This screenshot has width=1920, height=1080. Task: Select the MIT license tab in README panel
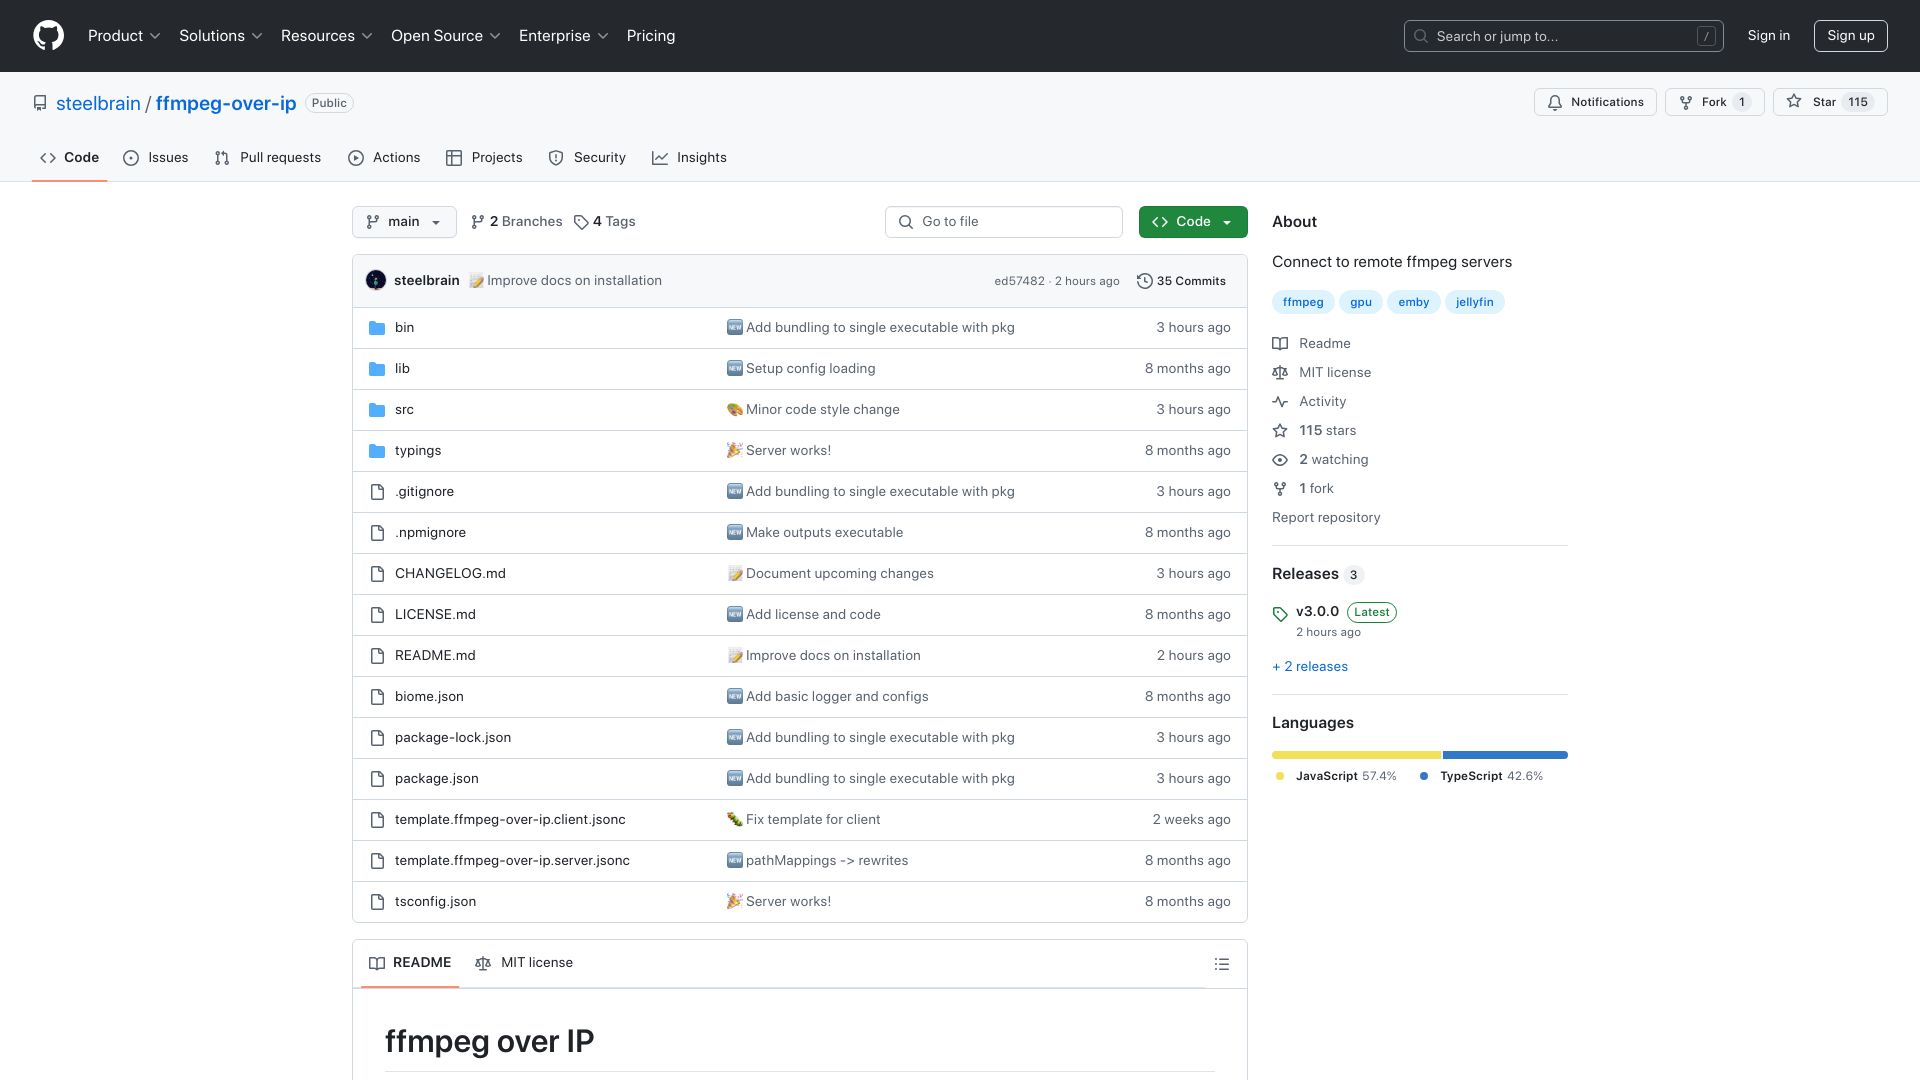tap(524, 963)
